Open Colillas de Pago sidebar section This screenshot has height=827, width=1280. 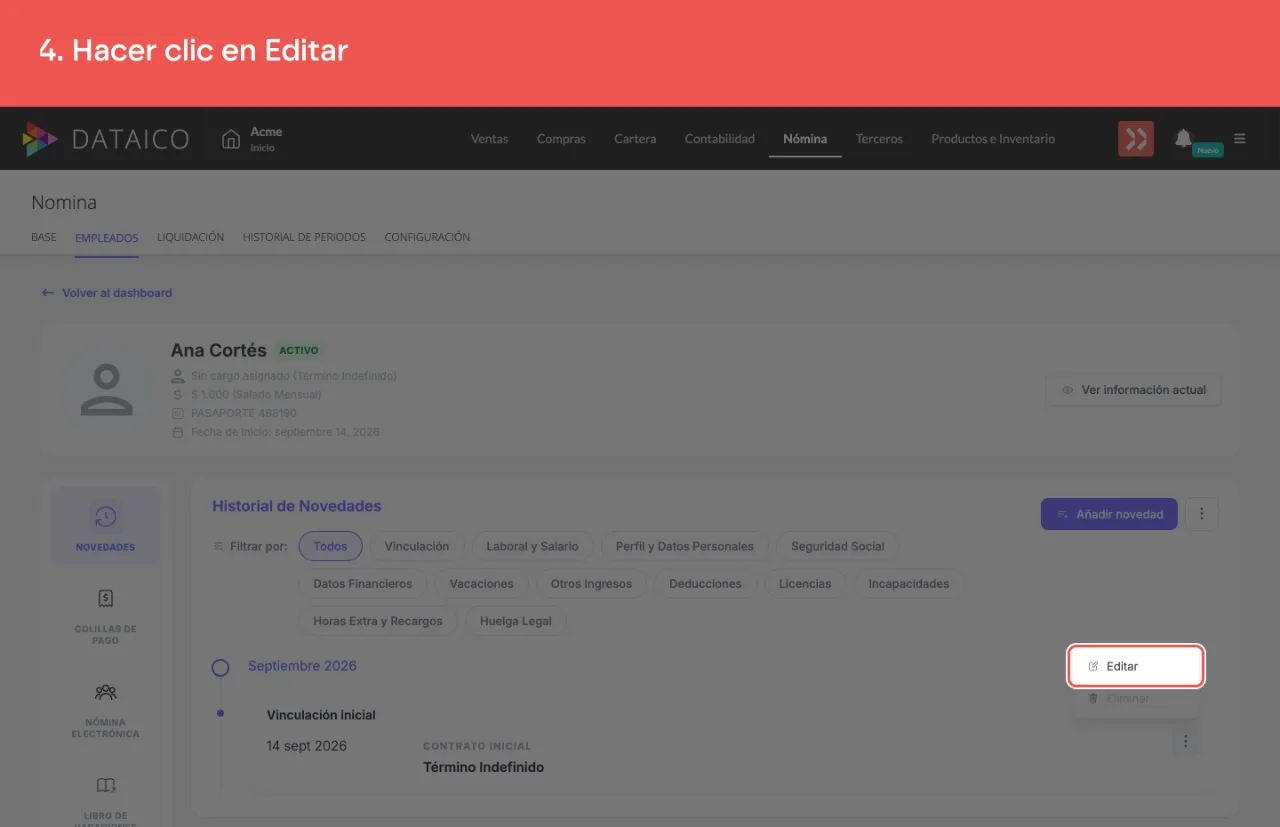pyautogui.click(x=105, y=615)
